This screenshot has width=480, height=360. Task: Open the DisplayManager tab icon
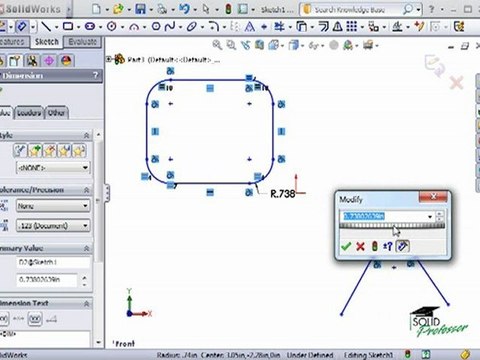click(x=66, y=61)
